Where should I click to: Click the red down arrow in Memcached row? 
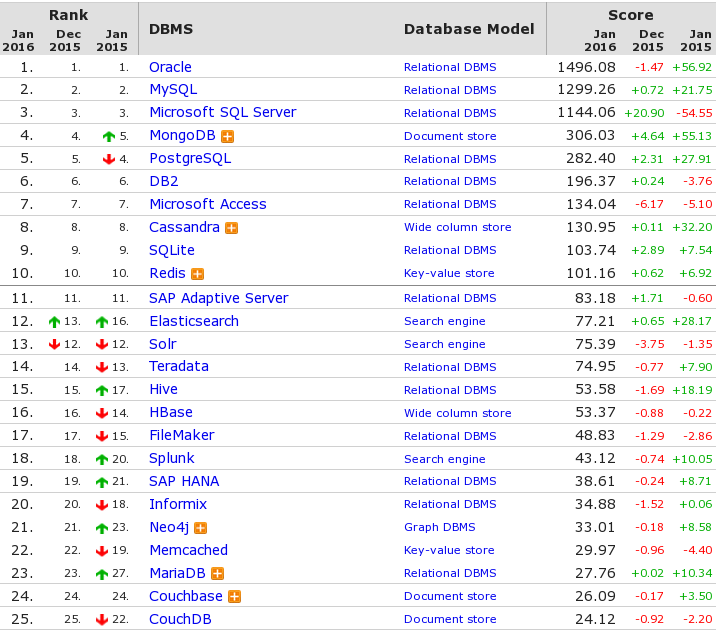point(102,551)
